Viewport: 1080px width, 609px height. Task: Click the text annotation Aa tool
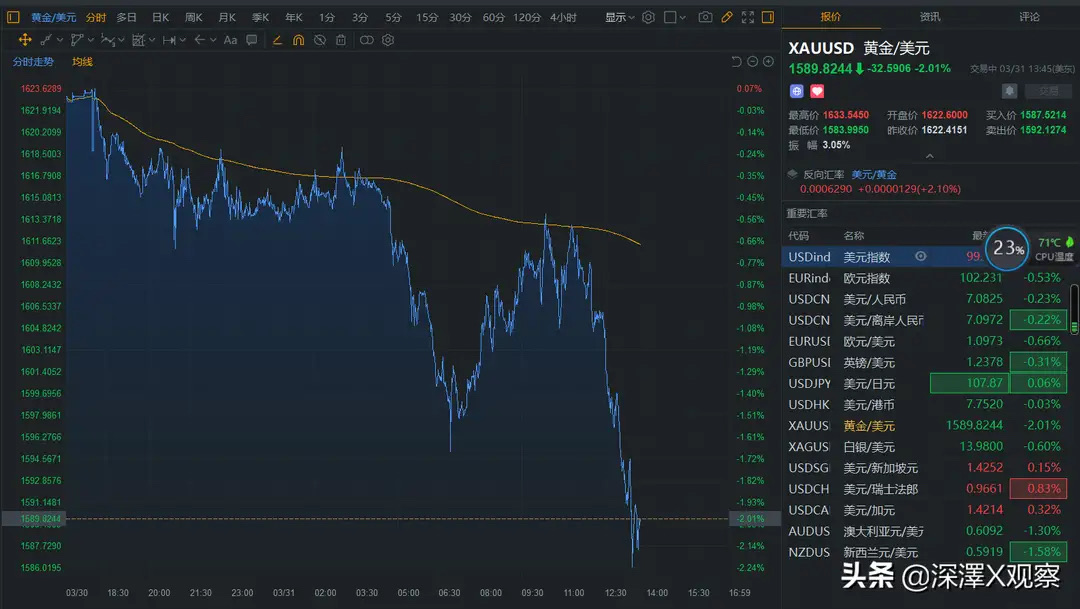pyautogui.click(x=230, y=40)
